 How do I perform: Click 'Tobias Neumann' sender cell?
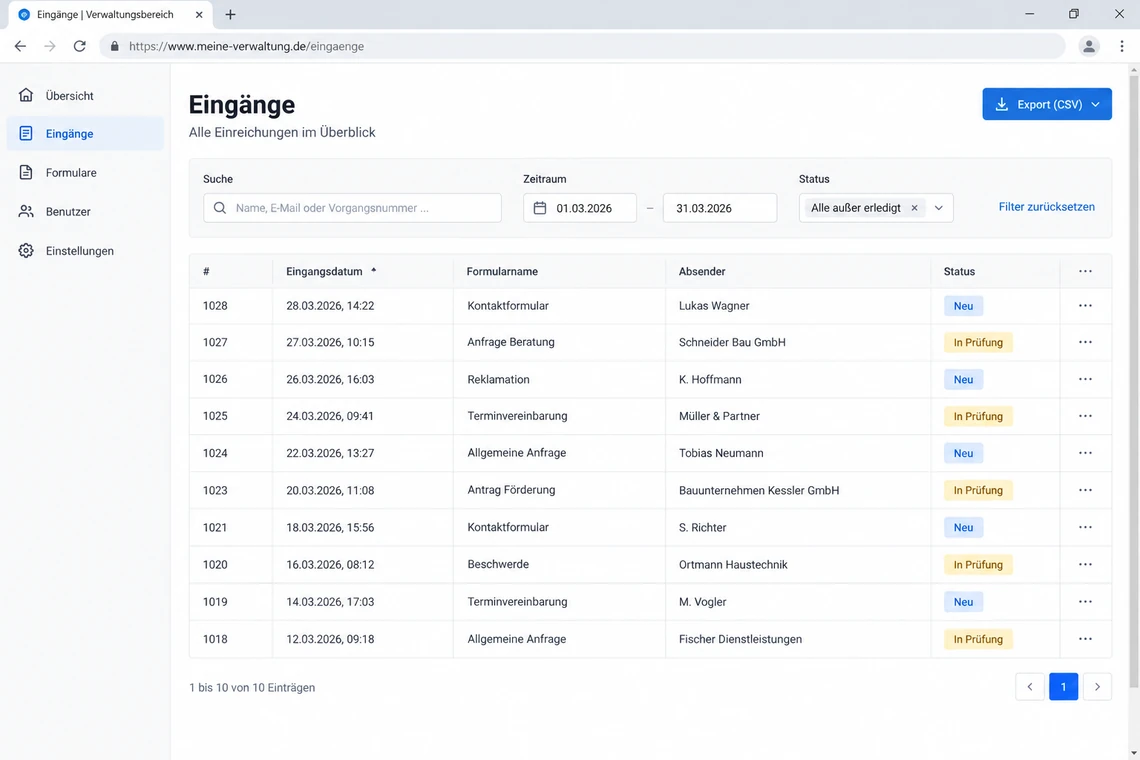coord(720,452)
